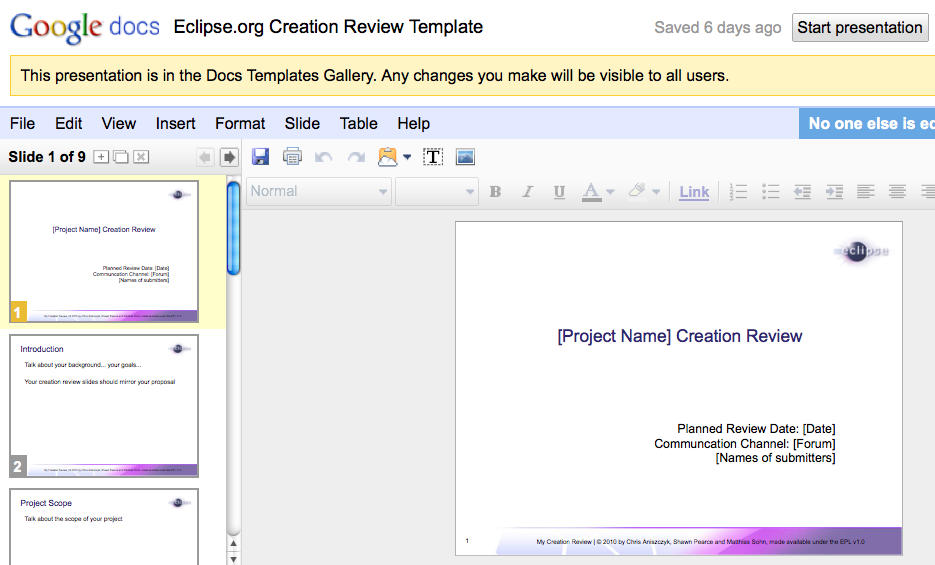Click the Communcation Channel: [Forum] text
Screen dimensions: 935x565
tap(745, 443)
